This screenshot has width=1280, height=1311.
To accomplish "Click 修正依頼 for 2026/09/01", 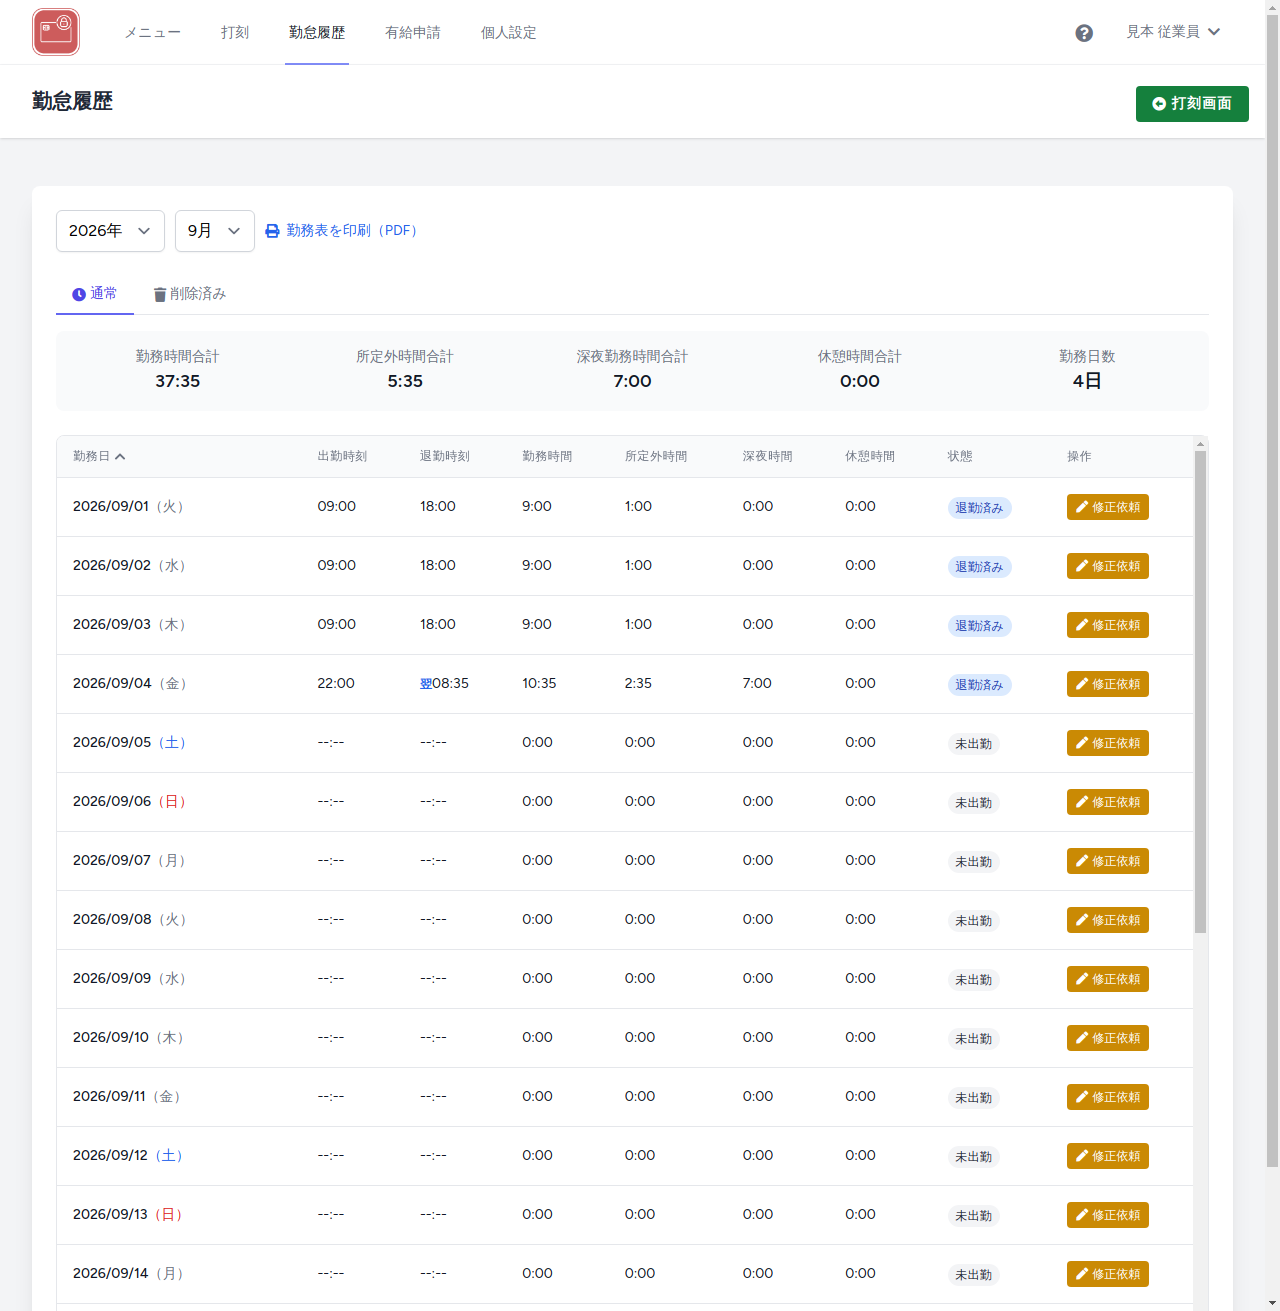I will [1108, 507].
